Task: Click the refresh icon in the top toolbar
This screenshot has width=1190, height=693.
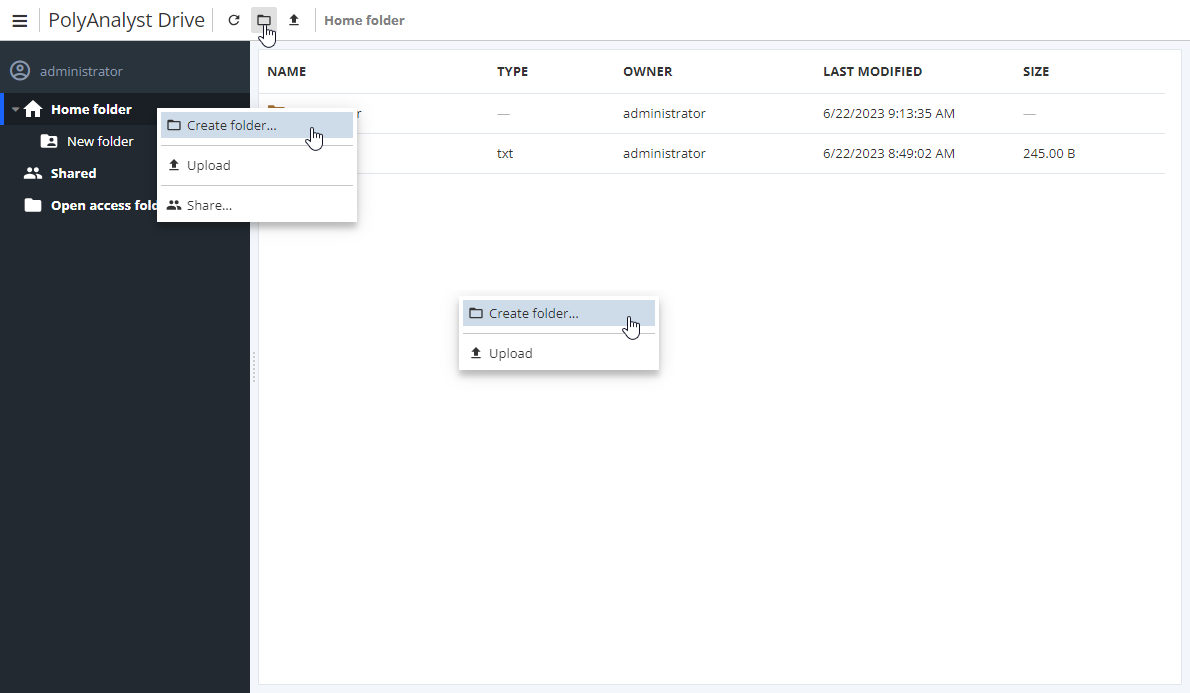Action: (234, 19)
